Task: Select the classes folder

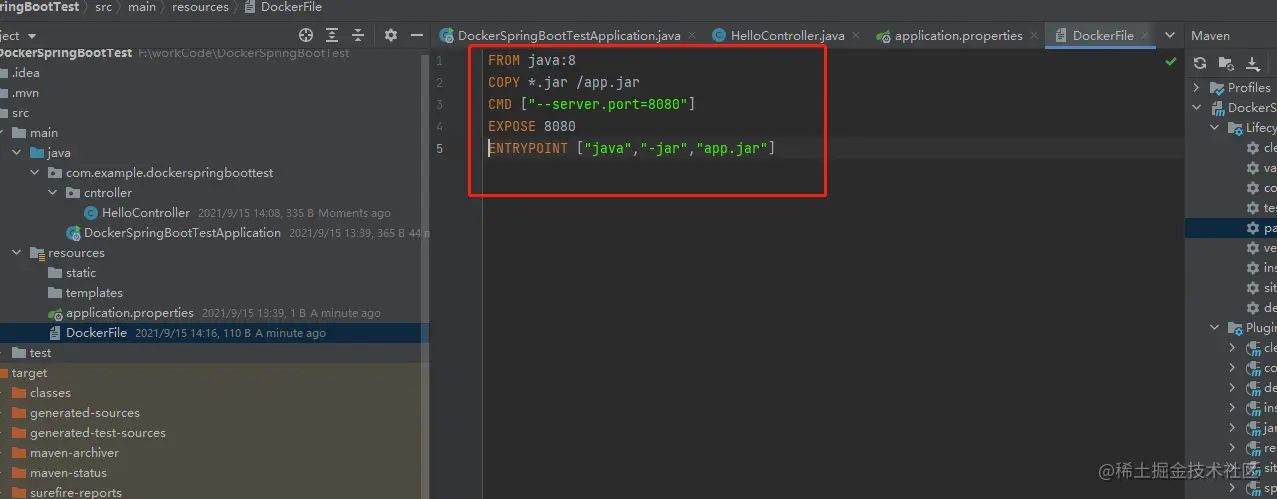Action: pos(50,393)
